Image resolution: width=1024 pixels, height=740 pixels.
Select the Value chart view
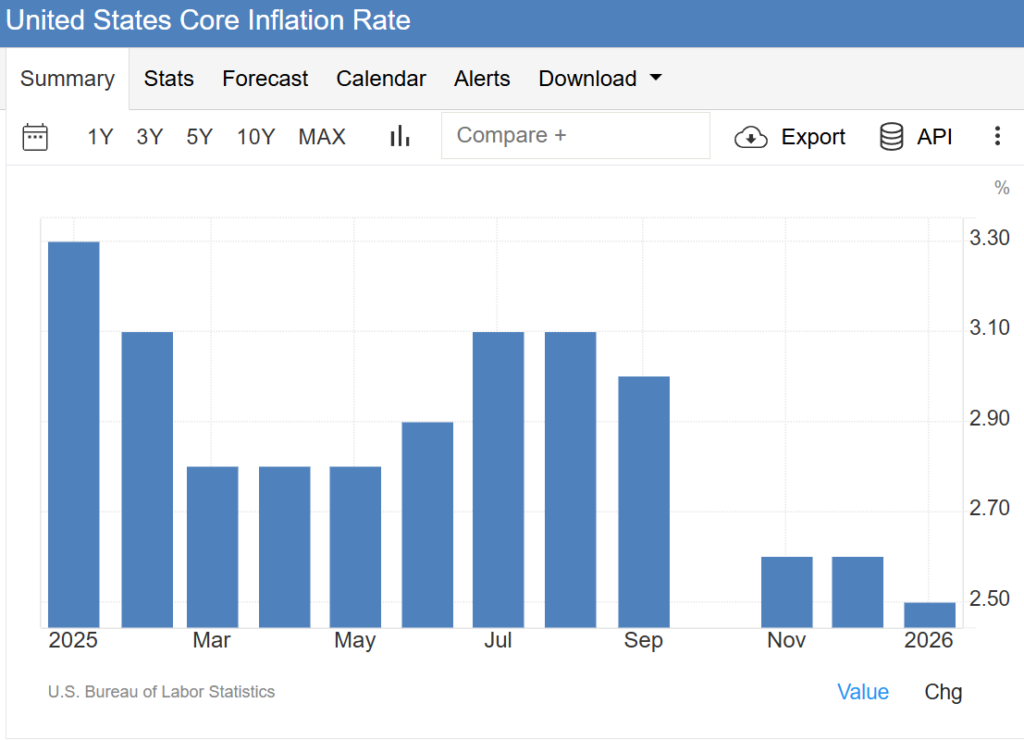point(863,692)
